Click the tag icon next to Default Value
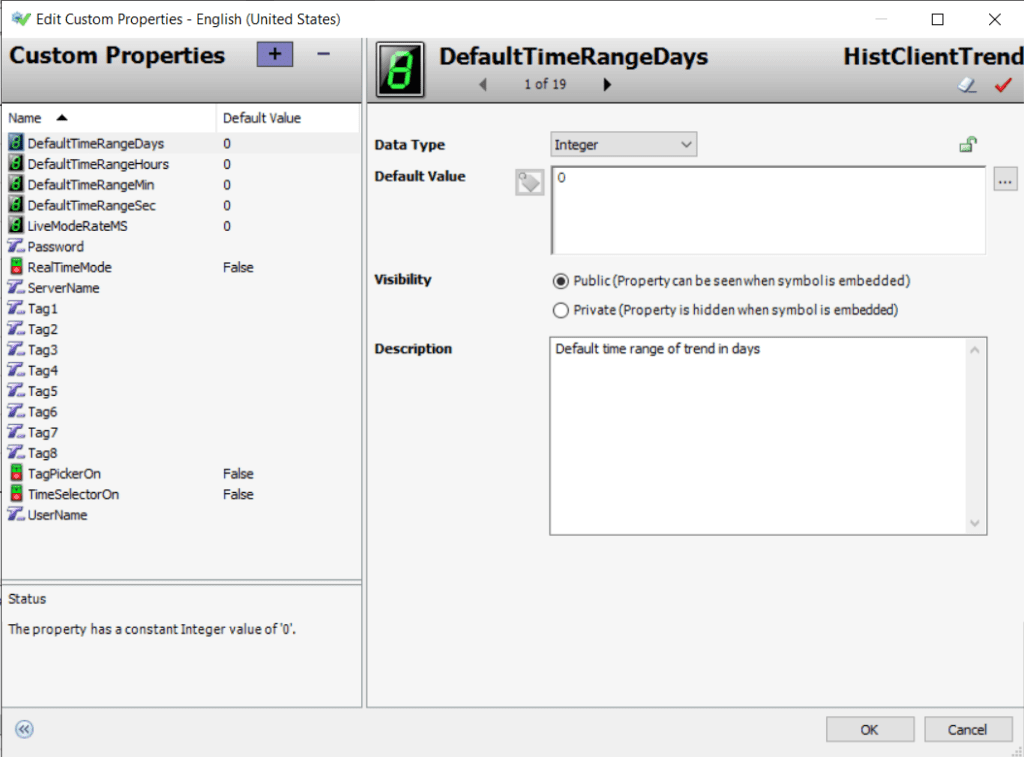 point(529,182)
